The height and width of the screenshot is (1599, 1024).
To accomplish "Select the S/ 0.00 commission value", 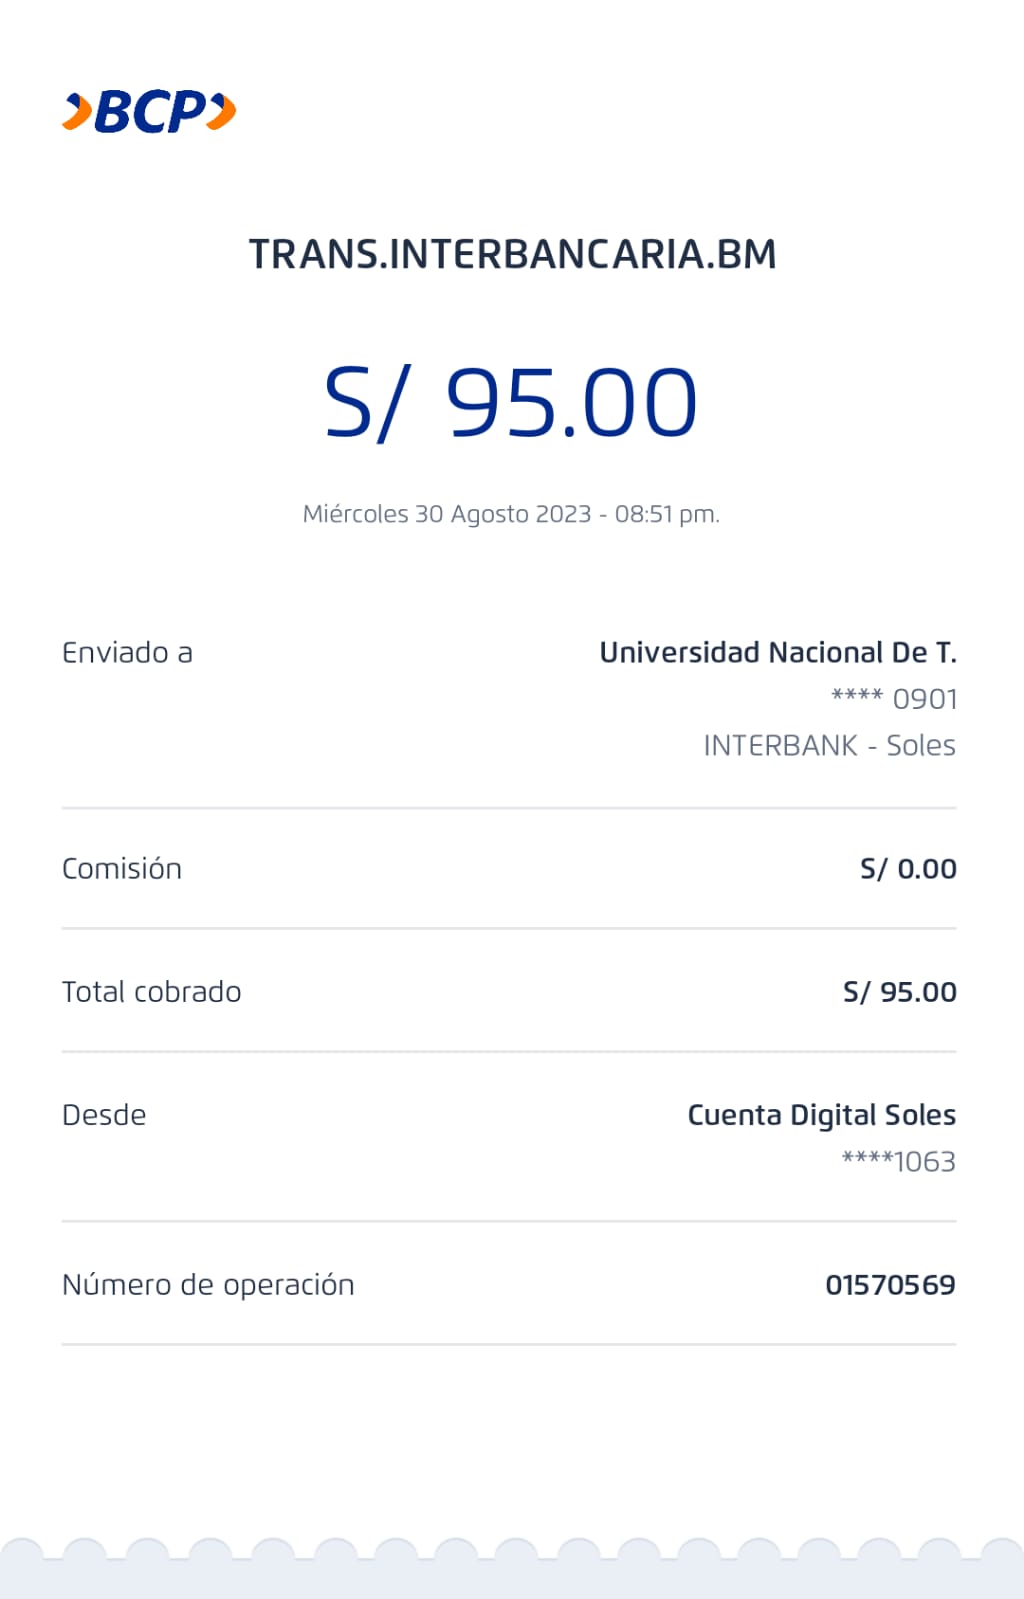I will (908, 869).
